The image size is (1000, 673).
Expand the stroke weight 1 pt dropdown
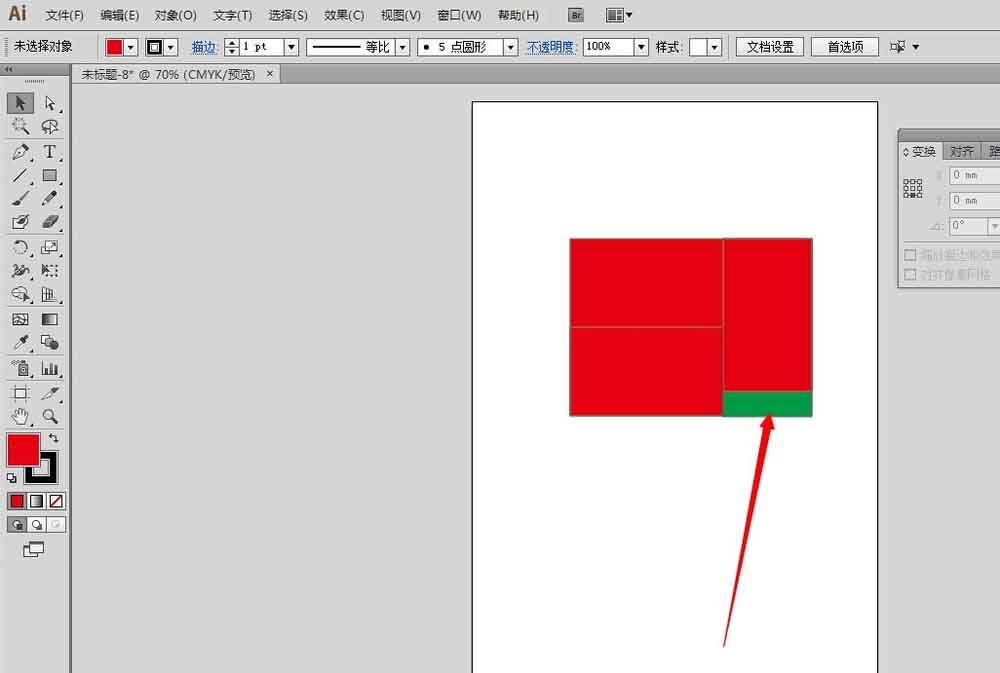point(291,47)
